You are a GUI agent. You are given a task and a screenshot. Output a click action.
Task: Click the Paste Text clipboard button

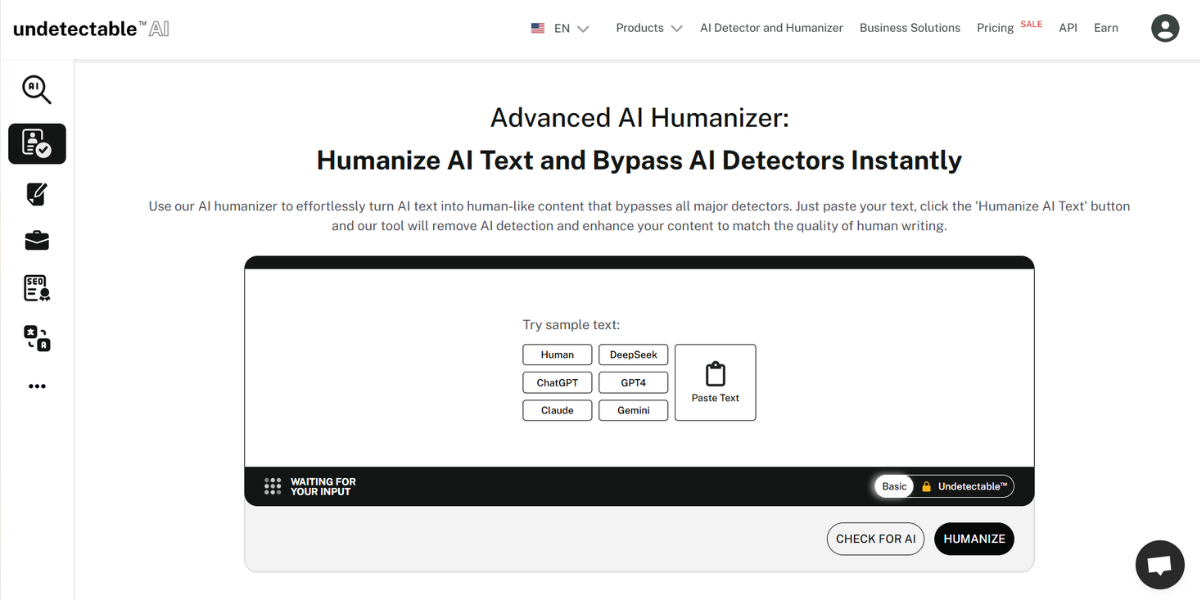click(x=715, y=382)
